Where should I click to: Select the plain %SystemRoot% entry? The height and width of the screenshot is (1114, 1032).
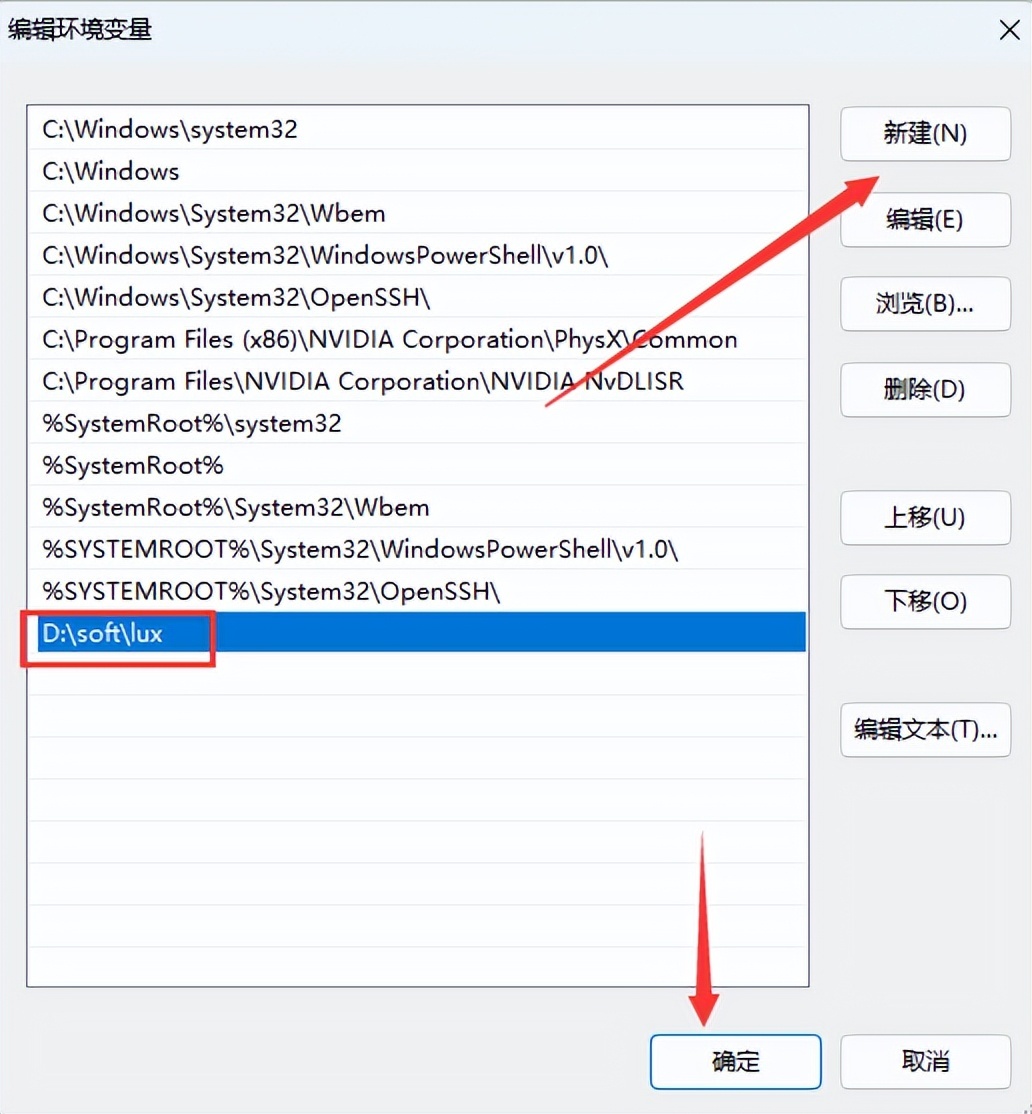coord(417,465)
